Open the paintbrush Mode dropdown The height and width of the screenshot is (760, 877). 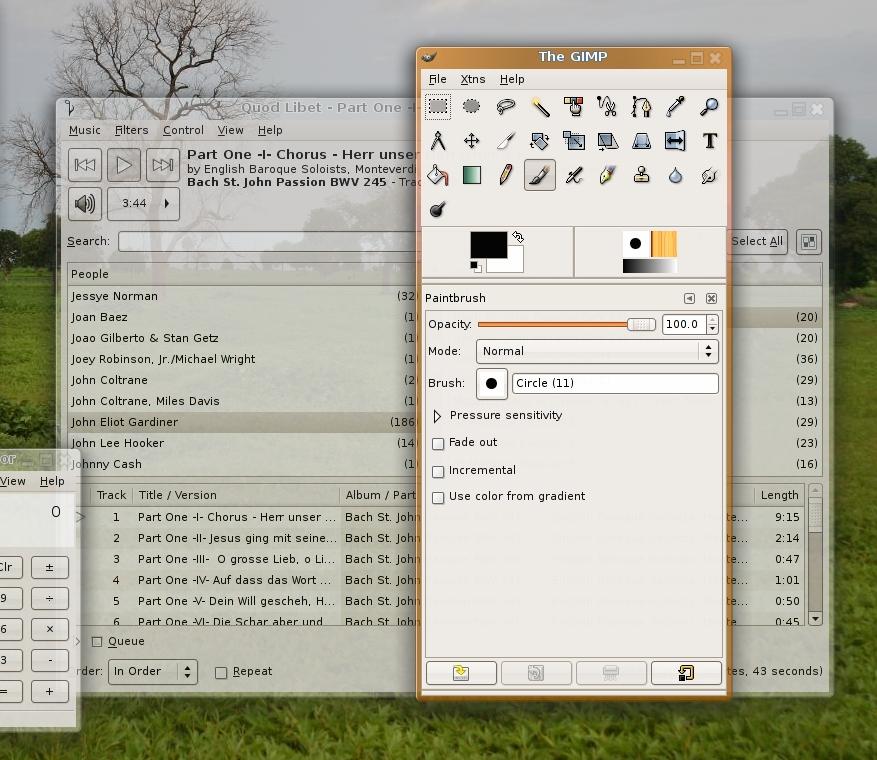pyautogui.click(x=597, y=351)
